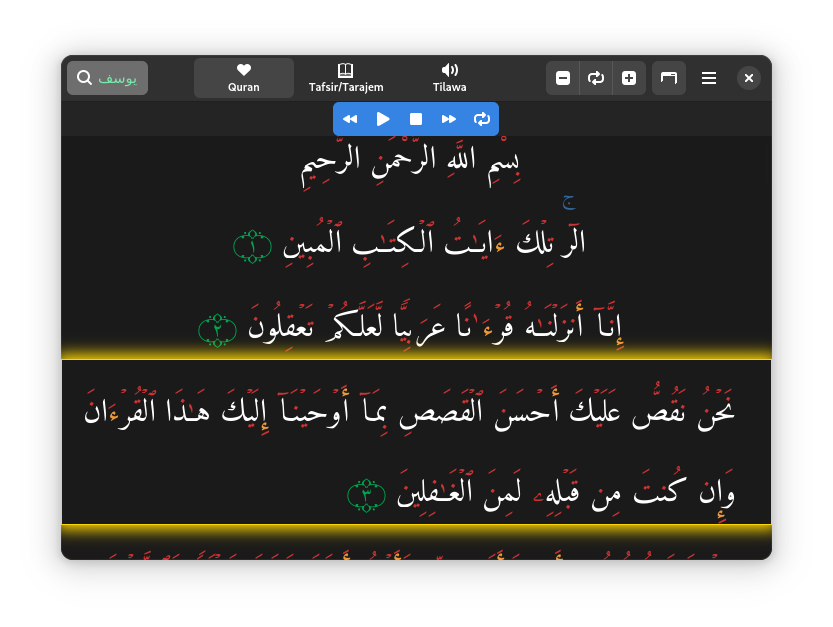Click the reset zoom arrows icon
Screen dimensions: 833x627
pos(596,78)
